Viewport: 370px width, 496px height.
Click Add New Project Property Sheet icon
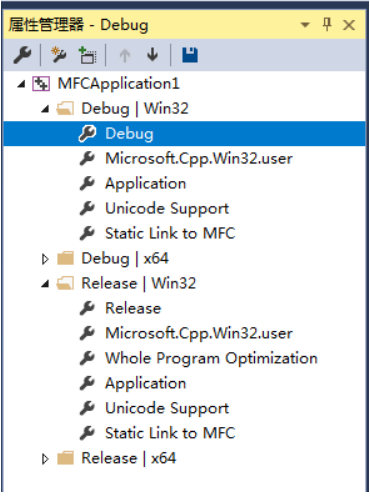(59, 55)
